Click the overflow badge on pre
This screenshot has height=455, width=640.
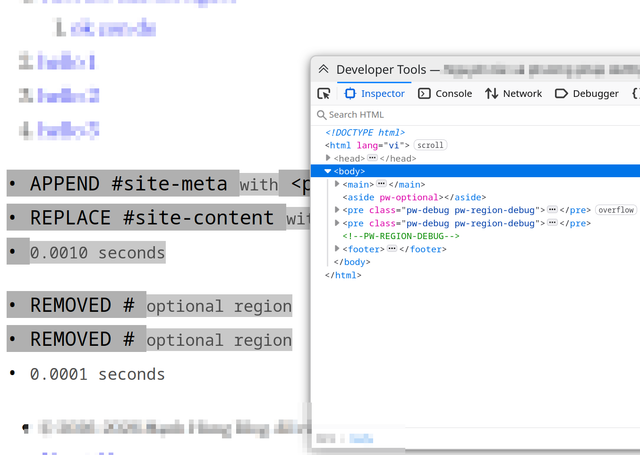616,210
